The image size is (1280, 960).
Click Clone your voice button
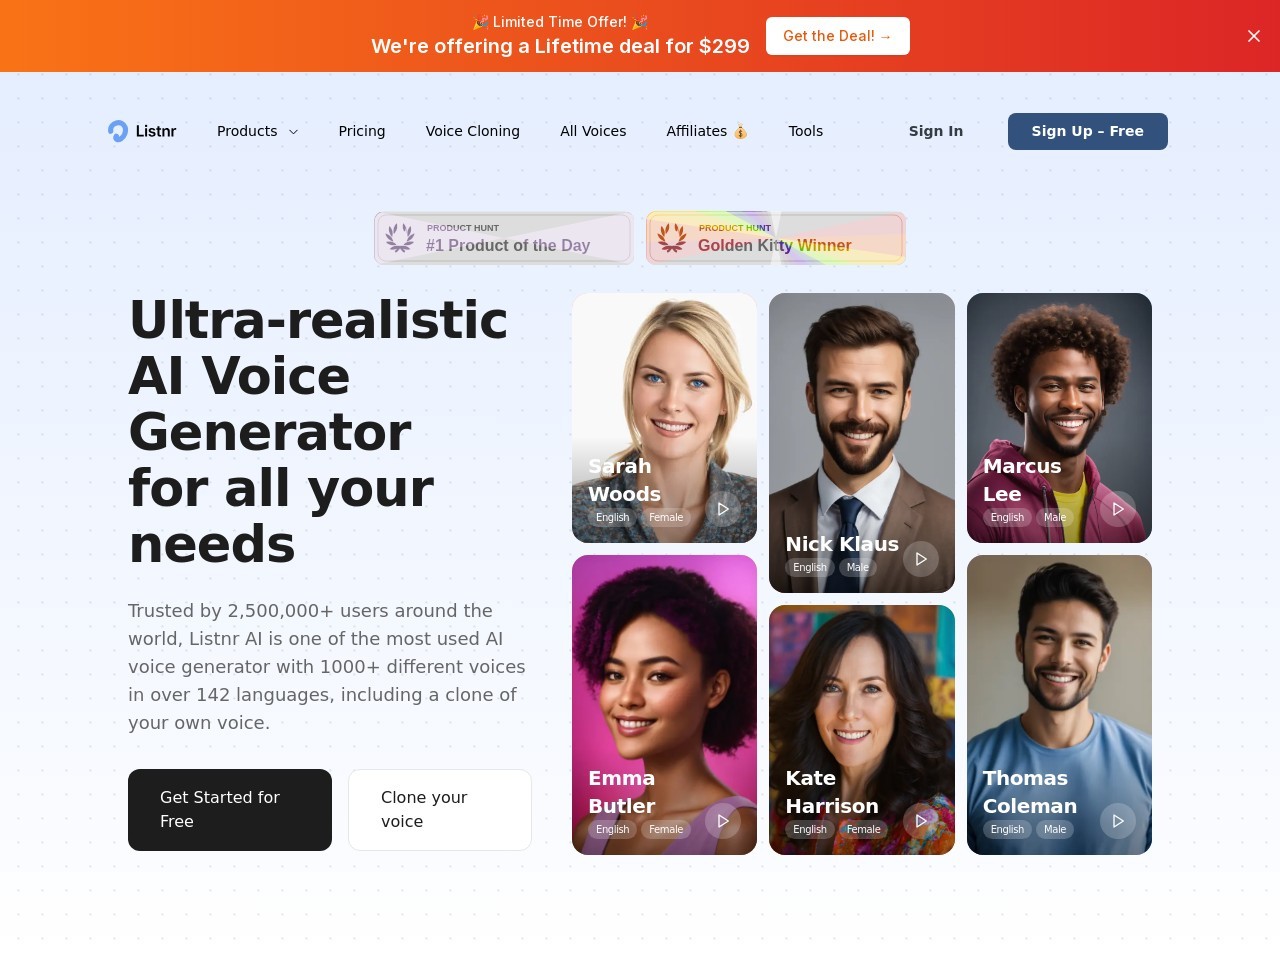tap(440, 810)
